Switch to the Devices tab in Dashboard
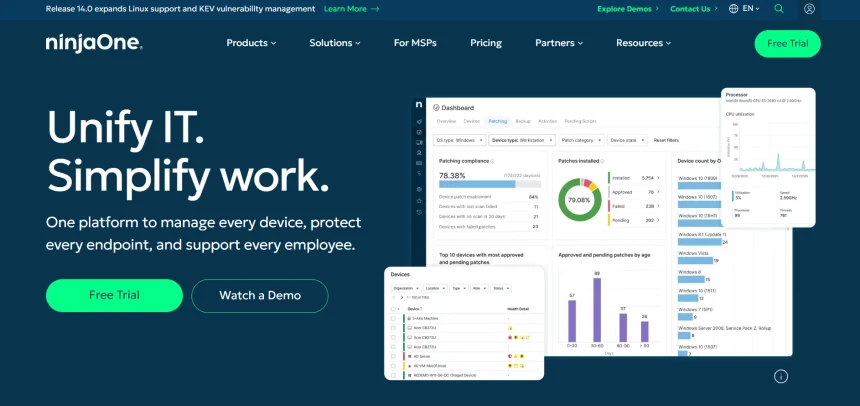The image size is (860, 406). click(472, 121)
